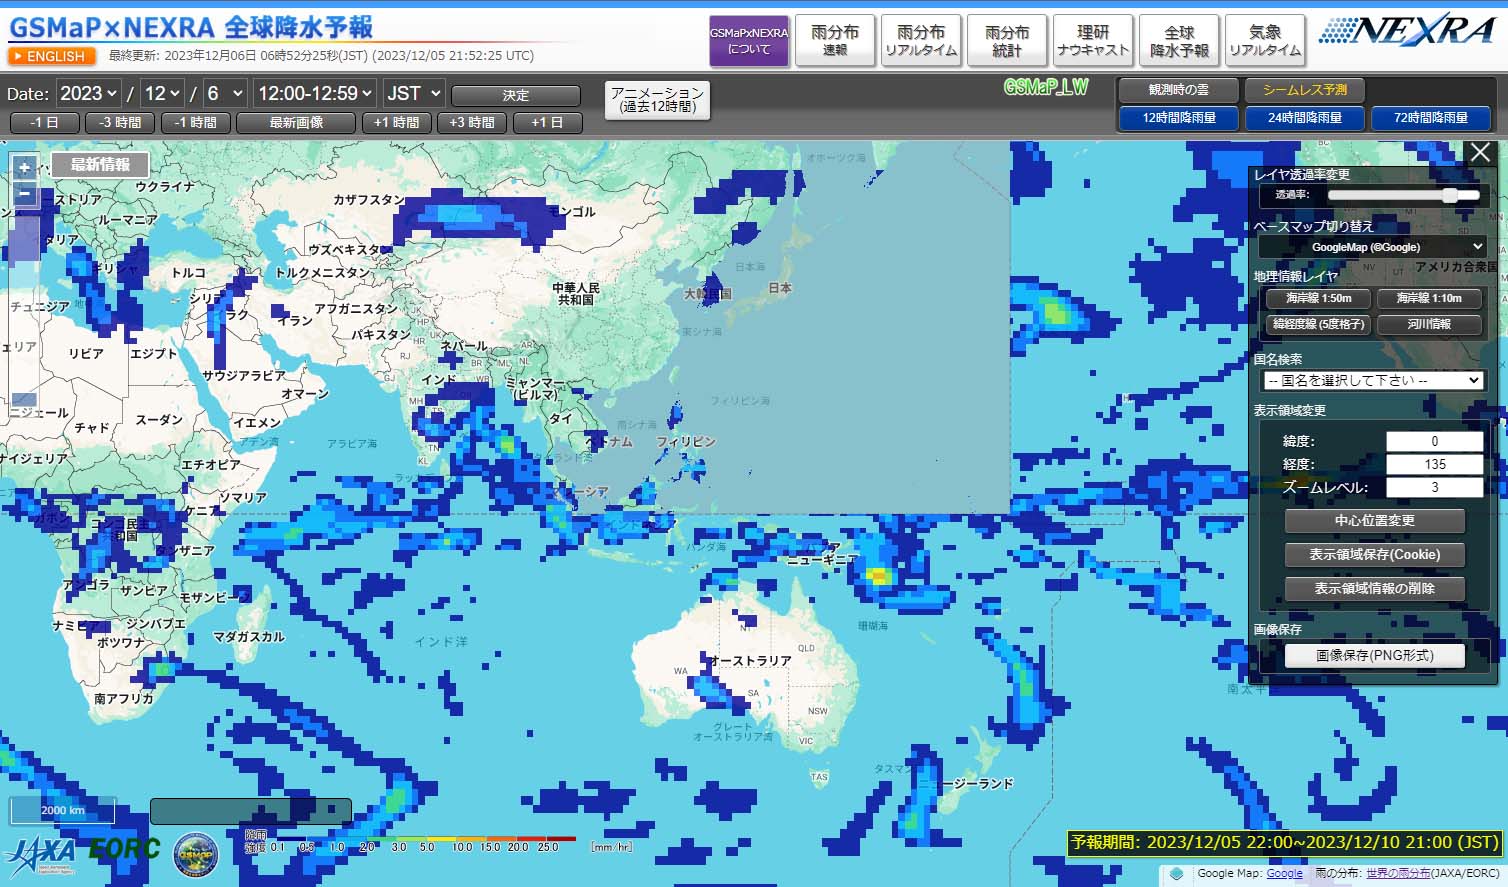Close the settings panel with the X
The image size is (1508, 887).
point(1480,153)
